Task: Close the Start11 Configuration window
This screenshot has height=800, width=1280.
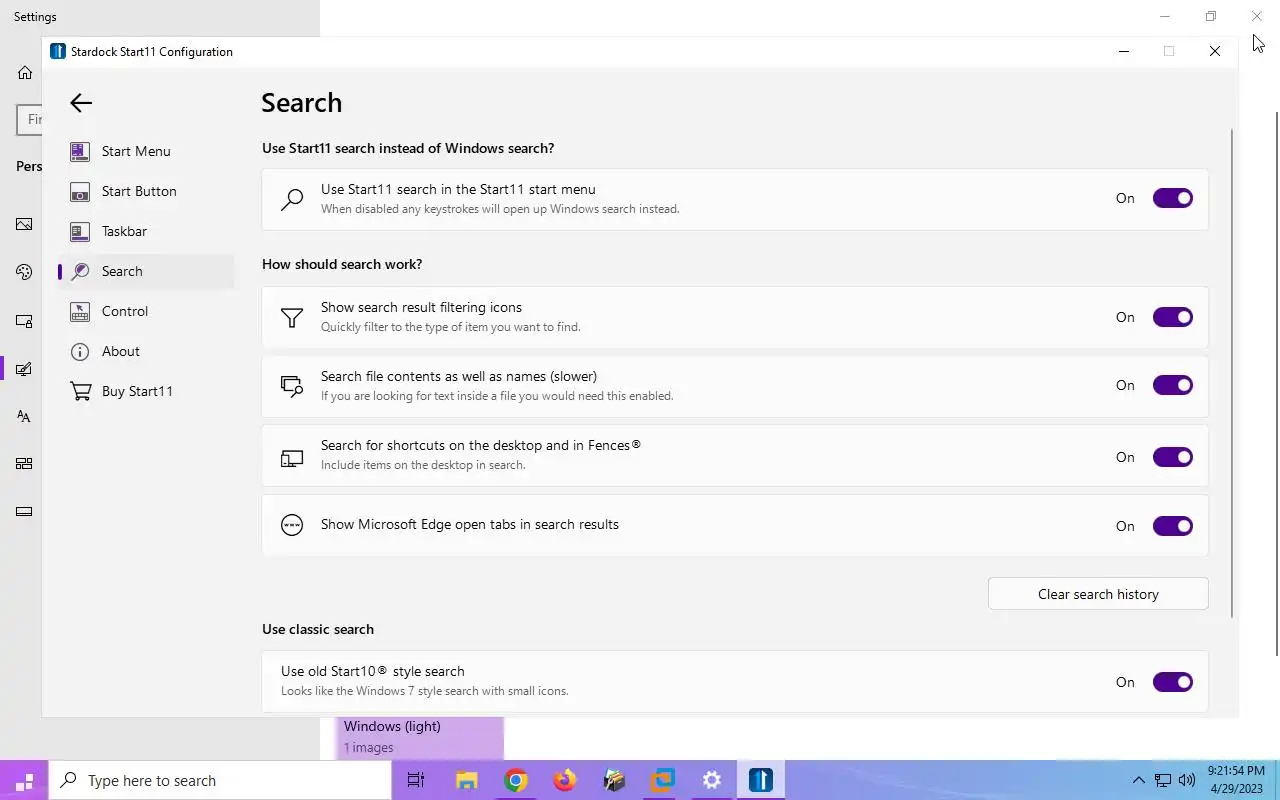Action: [x=1215, y=51]
